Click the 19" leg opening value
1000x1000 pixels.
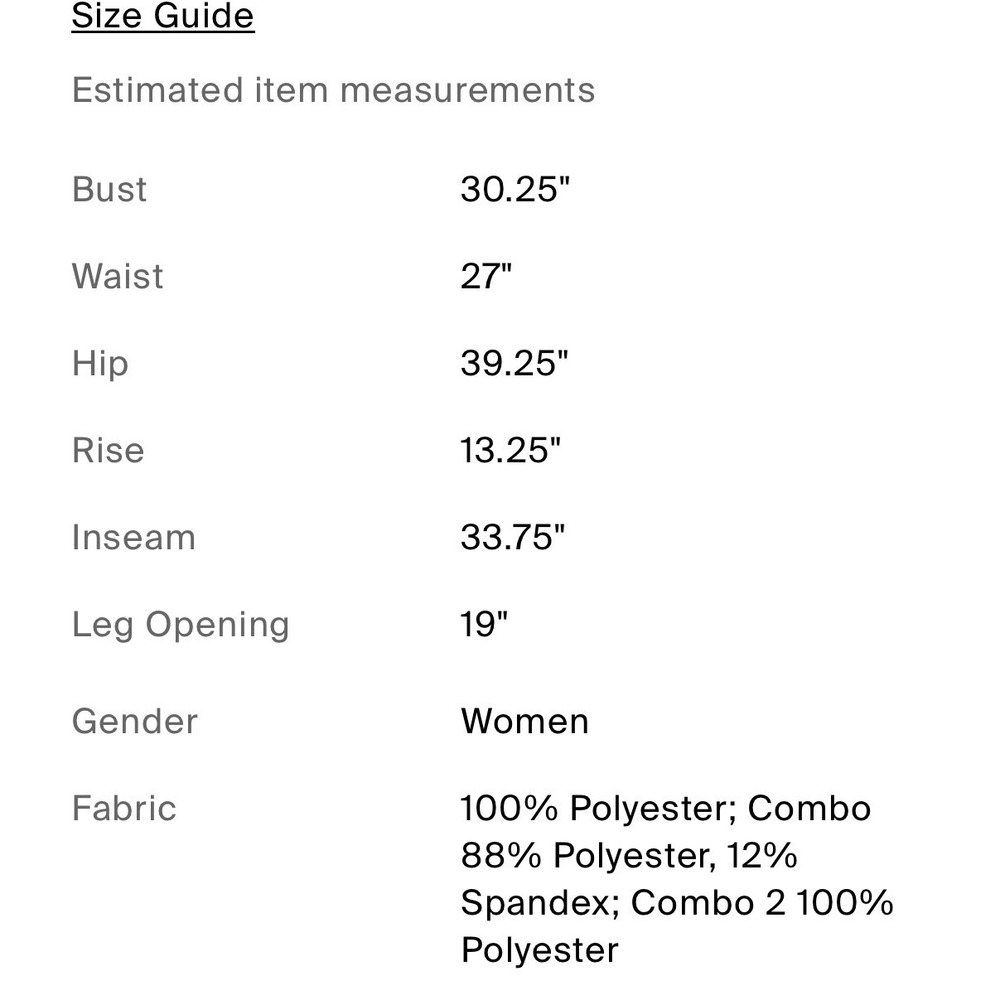pos(484,624)
